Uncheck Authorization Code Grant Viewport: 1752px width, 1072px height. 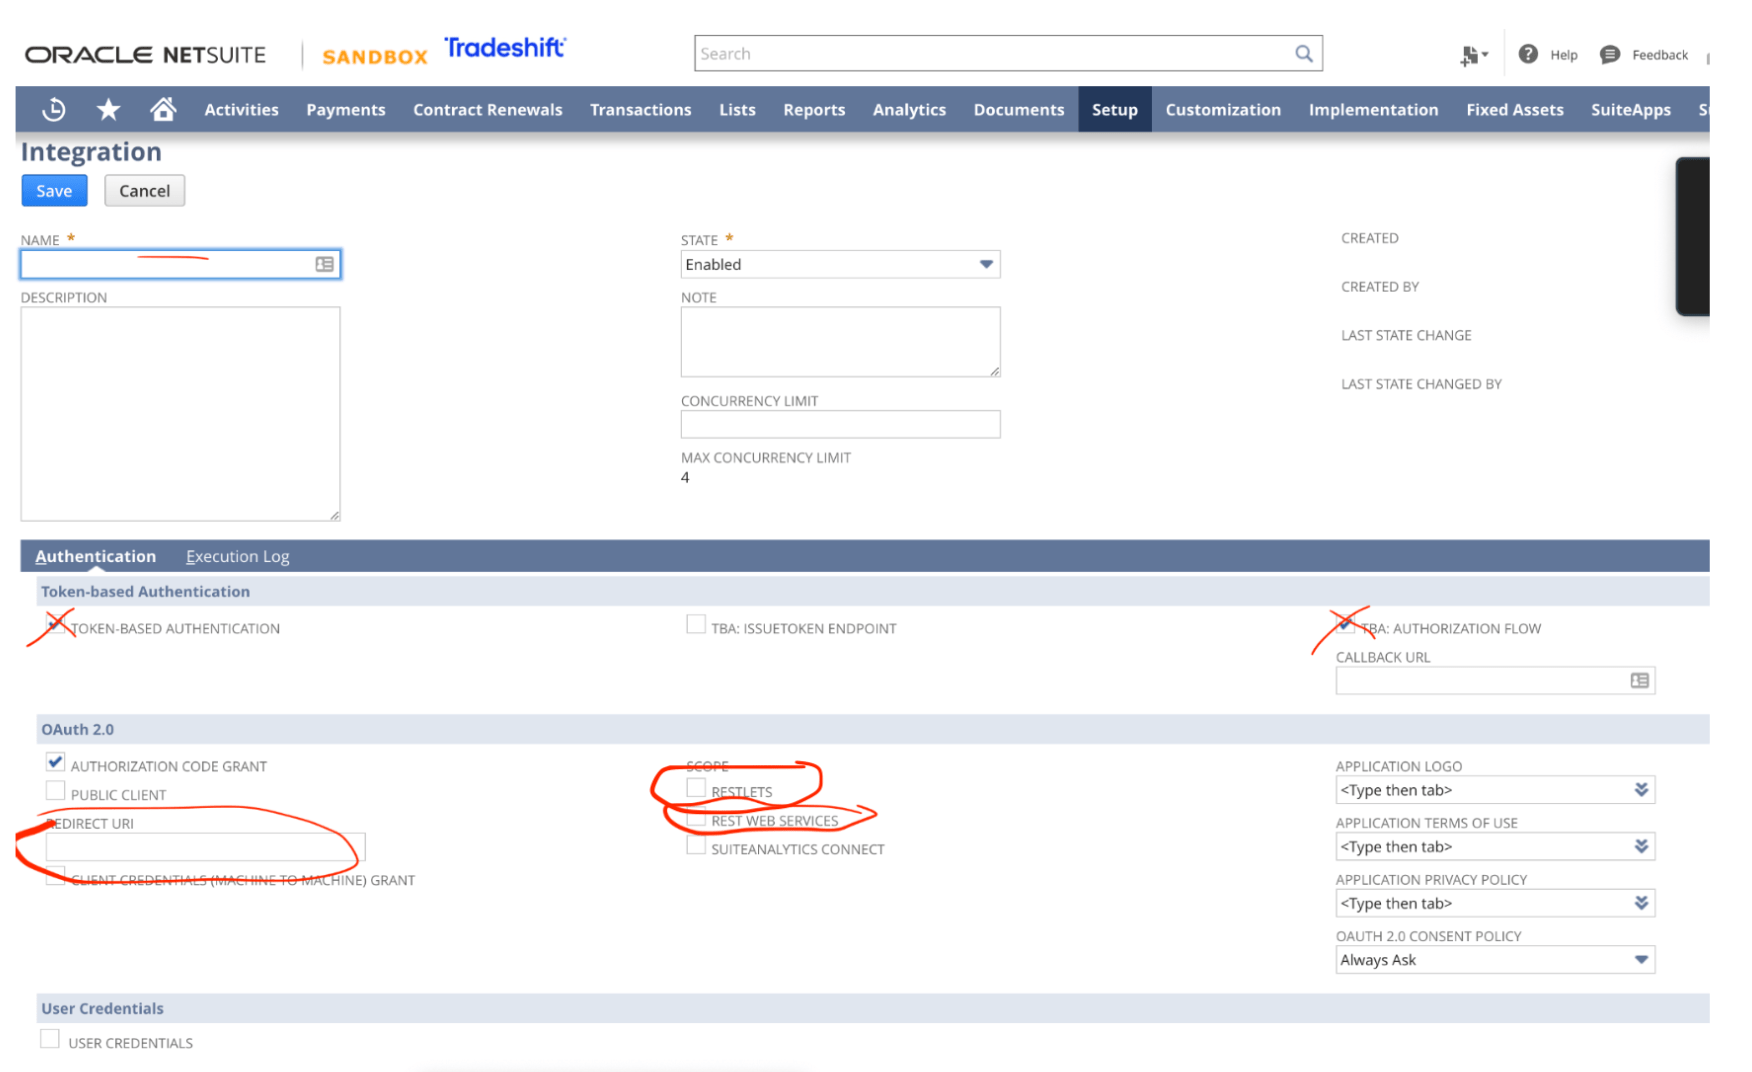coord(55,762)
